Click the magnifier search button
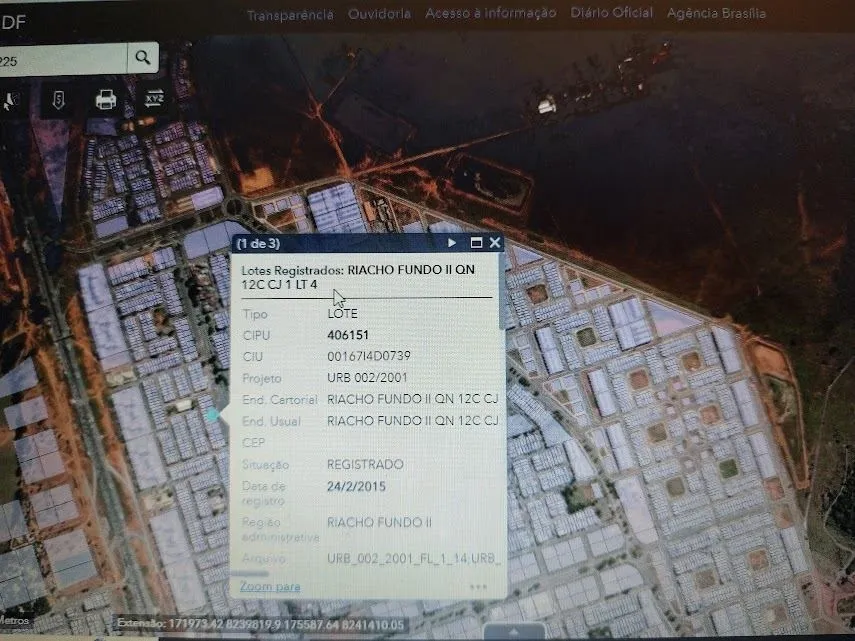 [x=143, y=57]
